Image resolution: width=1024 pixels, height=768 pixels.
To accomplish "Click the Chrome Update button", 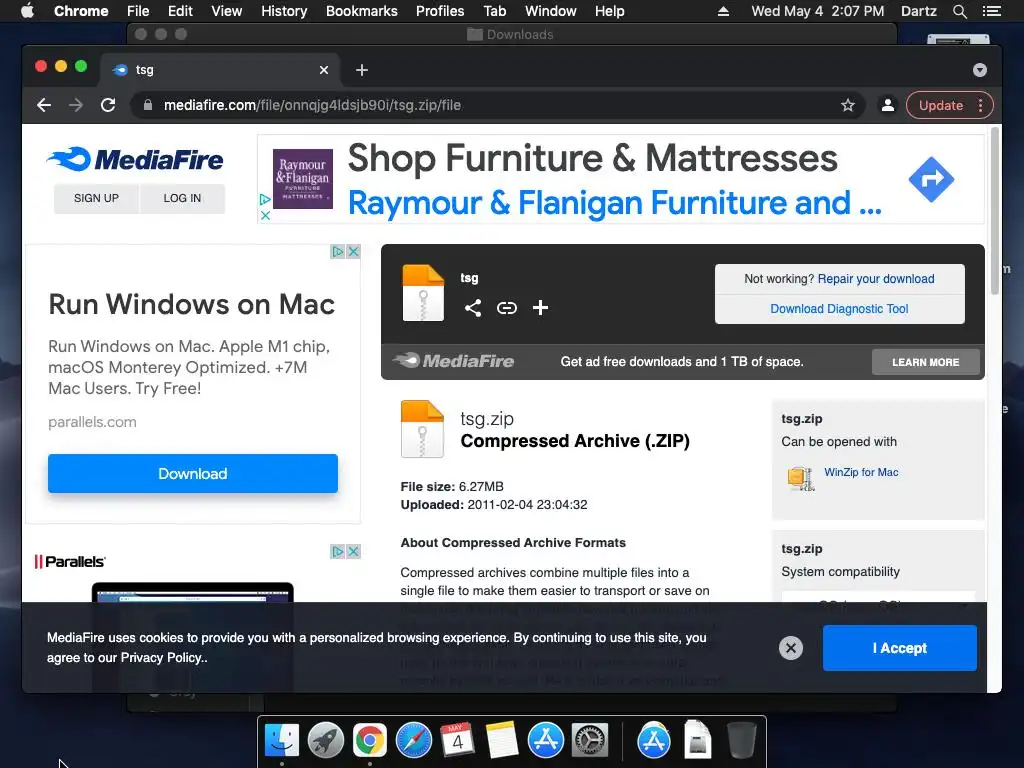I will (940, 105).
